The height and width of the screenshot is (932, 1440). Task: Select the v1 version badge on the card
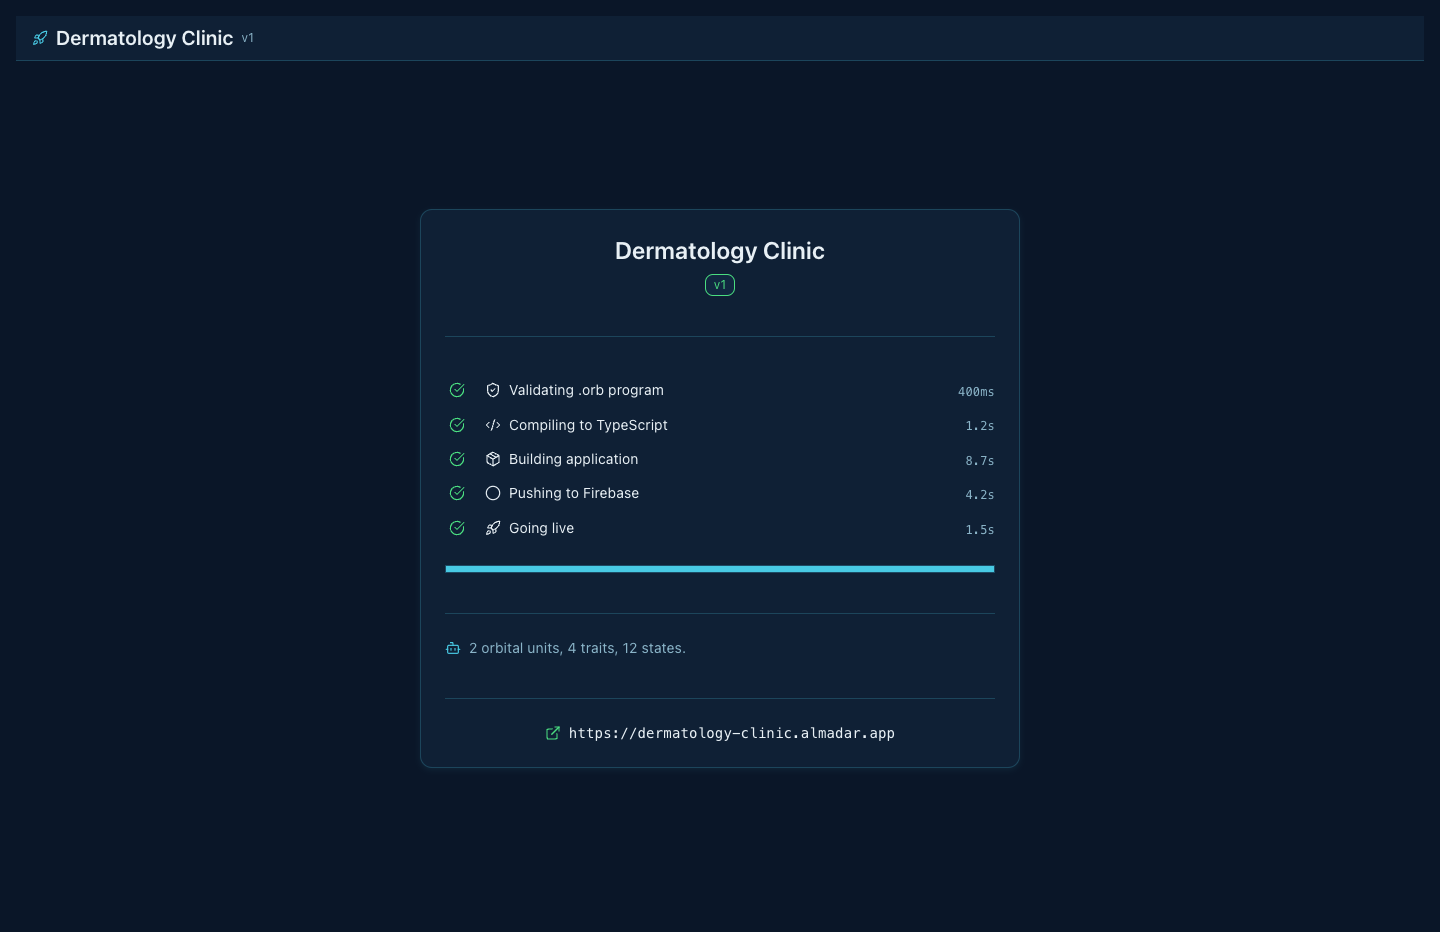point(720,285)
